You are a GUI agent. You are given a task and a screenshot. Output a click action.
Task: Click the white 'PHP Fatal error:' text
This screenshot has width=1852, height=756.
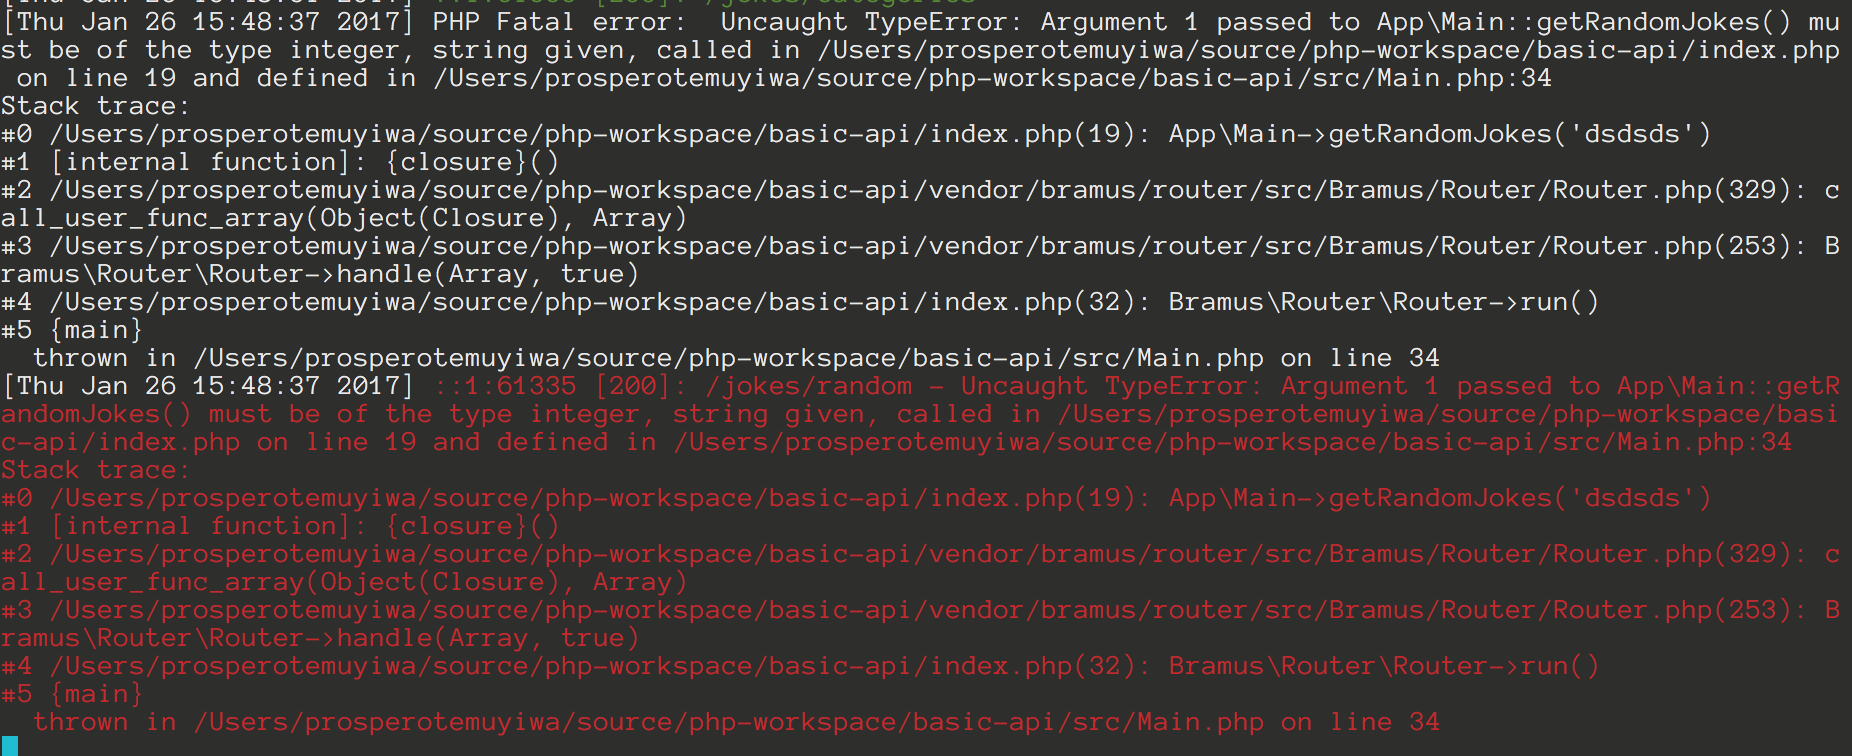tap(560, 22)
